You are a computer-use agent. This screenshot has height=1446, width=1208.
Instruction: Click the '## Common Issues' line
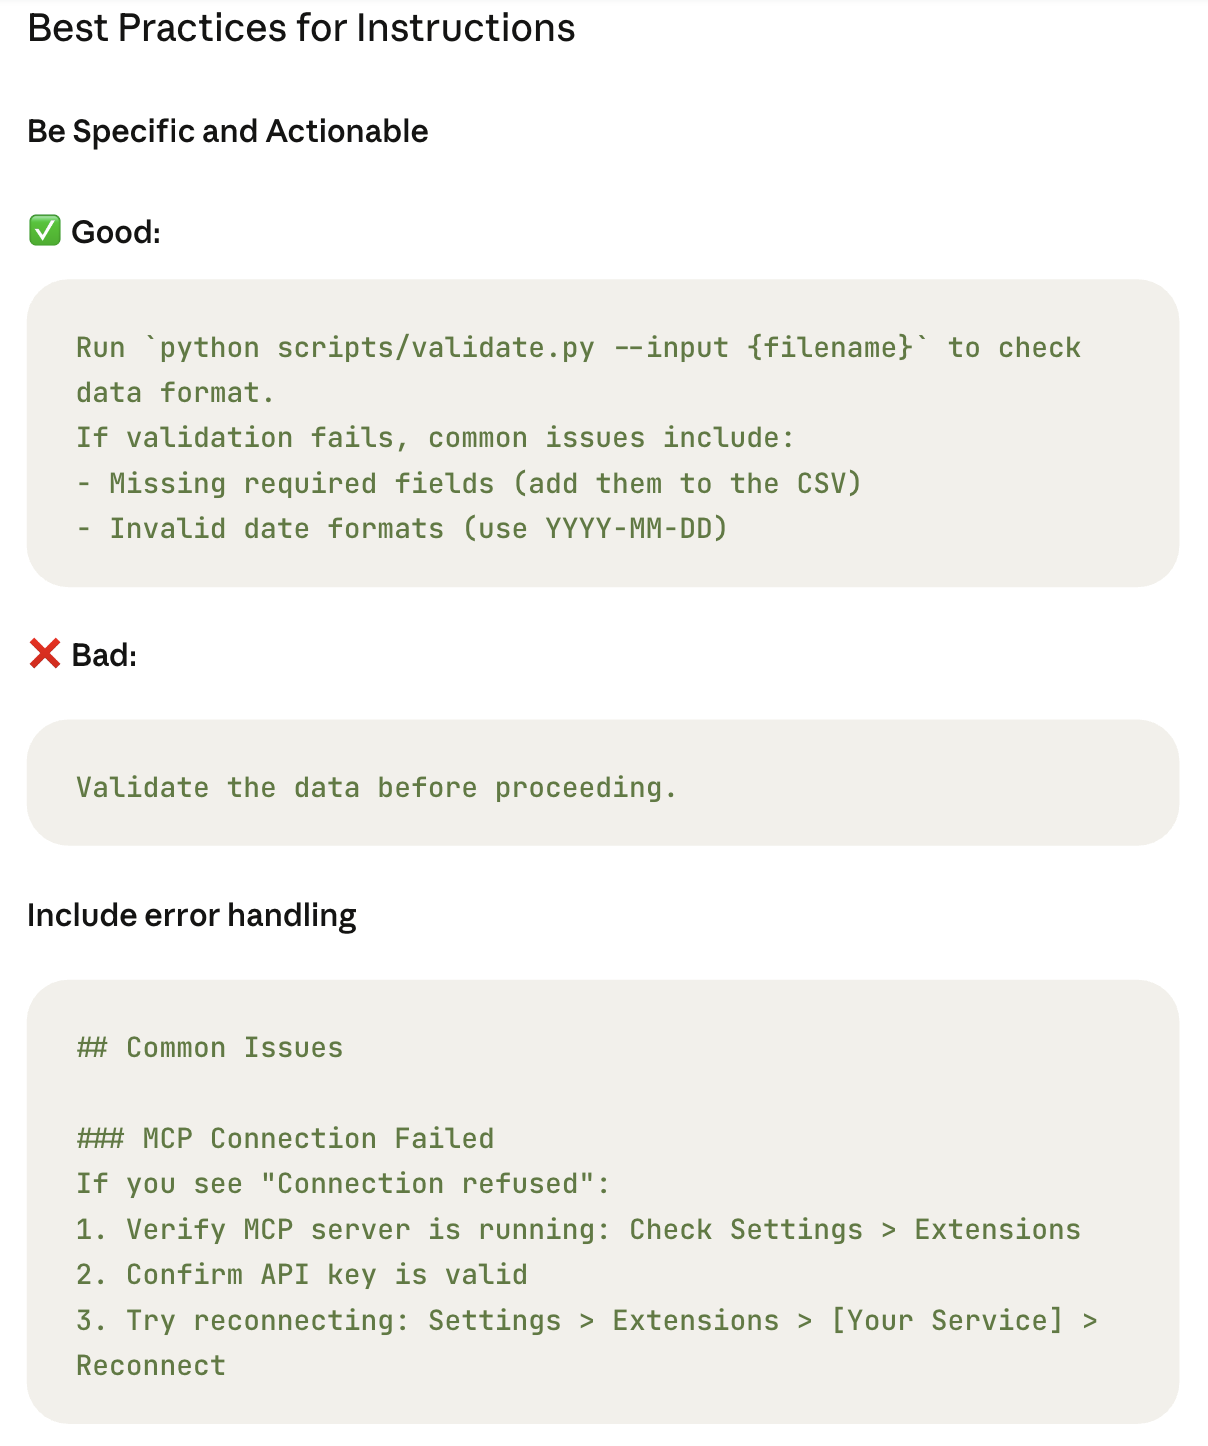pyautogui.click(x=210, y=1047)
